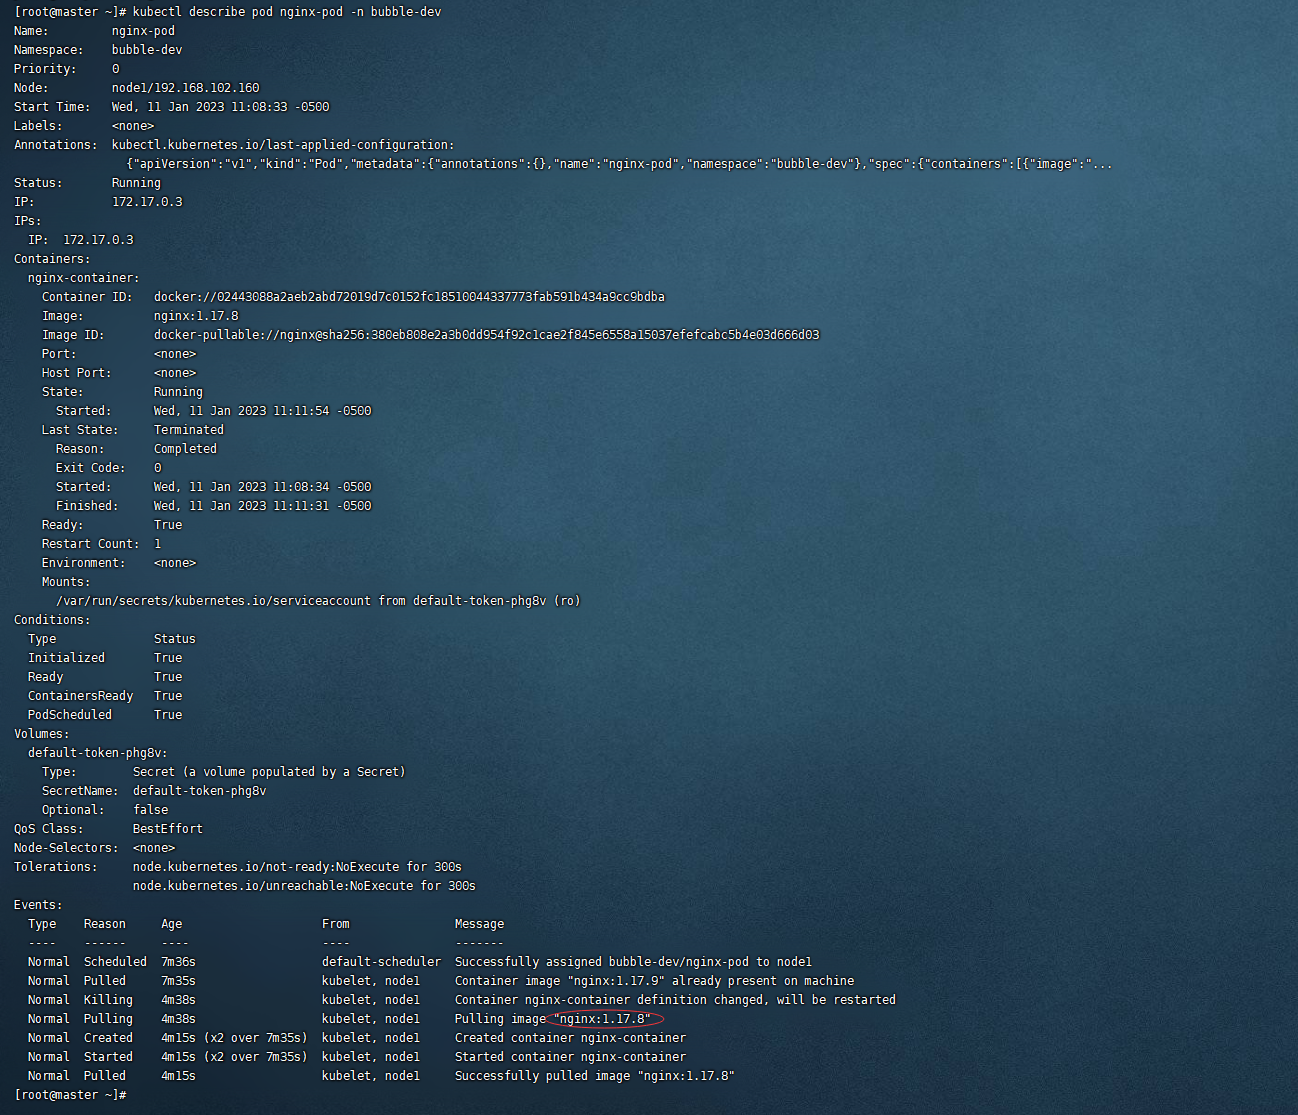
Task: Click the PodScheduled condition row
Action: pyautogui.click(x=105, y=715)
